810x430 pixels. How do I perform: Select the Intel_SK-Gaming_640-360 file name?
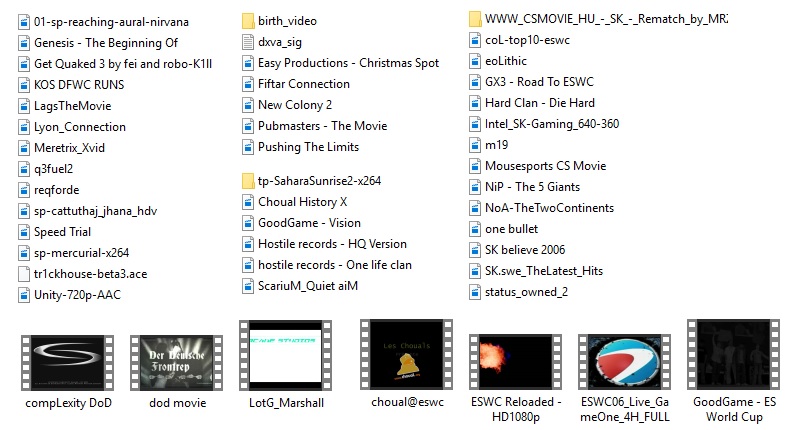[552, 124]
